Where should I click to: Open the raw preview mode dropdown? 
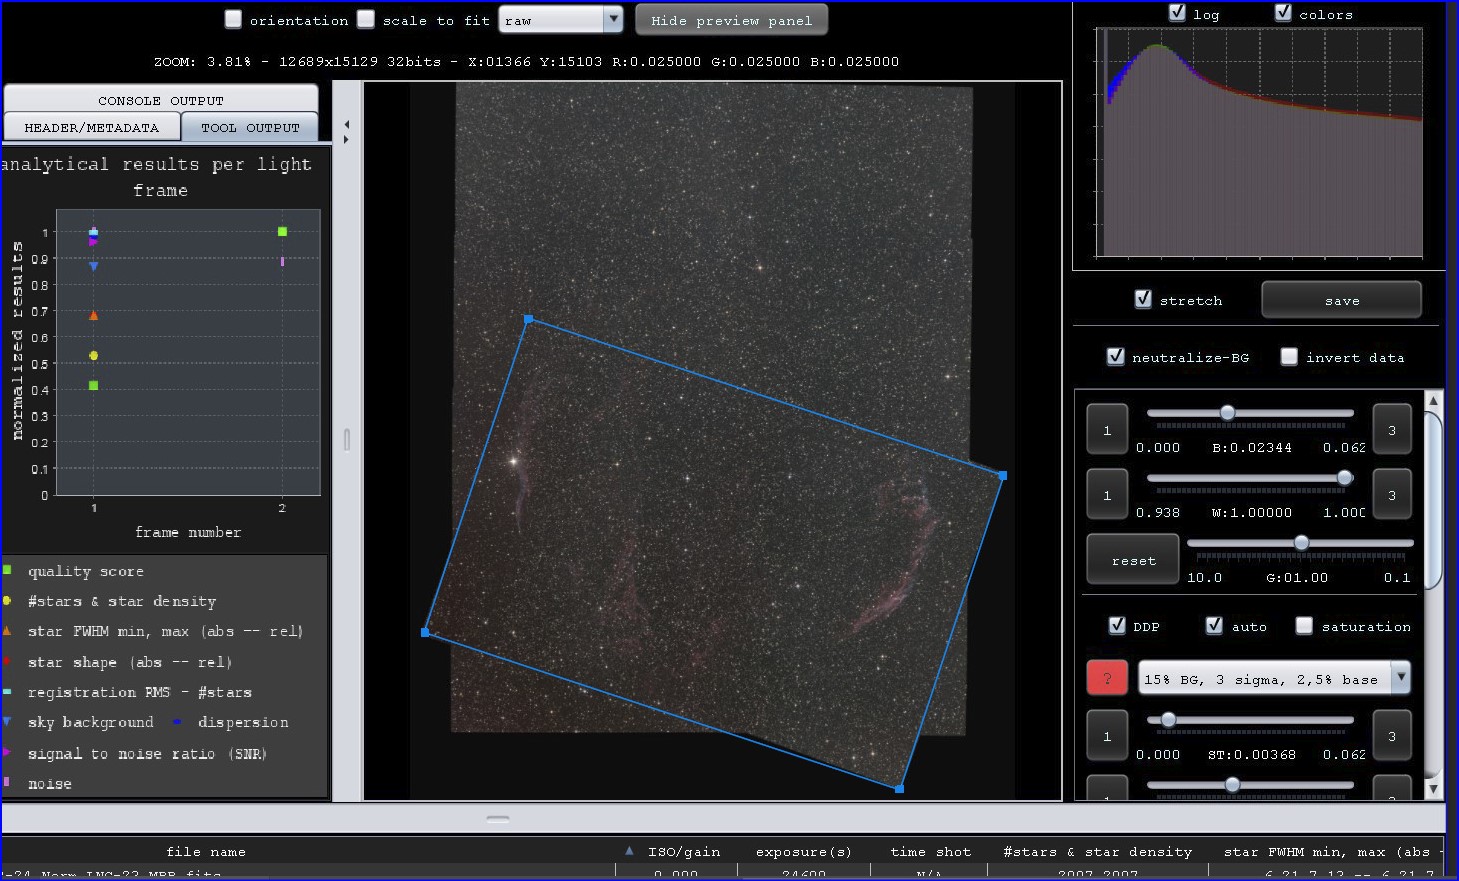pos(611,19)
